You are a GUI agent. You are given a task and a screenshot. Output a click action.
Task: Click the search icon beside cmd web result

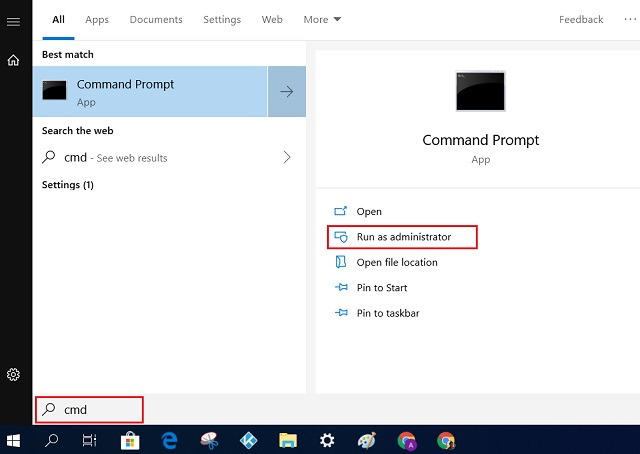tap(49, 157)
